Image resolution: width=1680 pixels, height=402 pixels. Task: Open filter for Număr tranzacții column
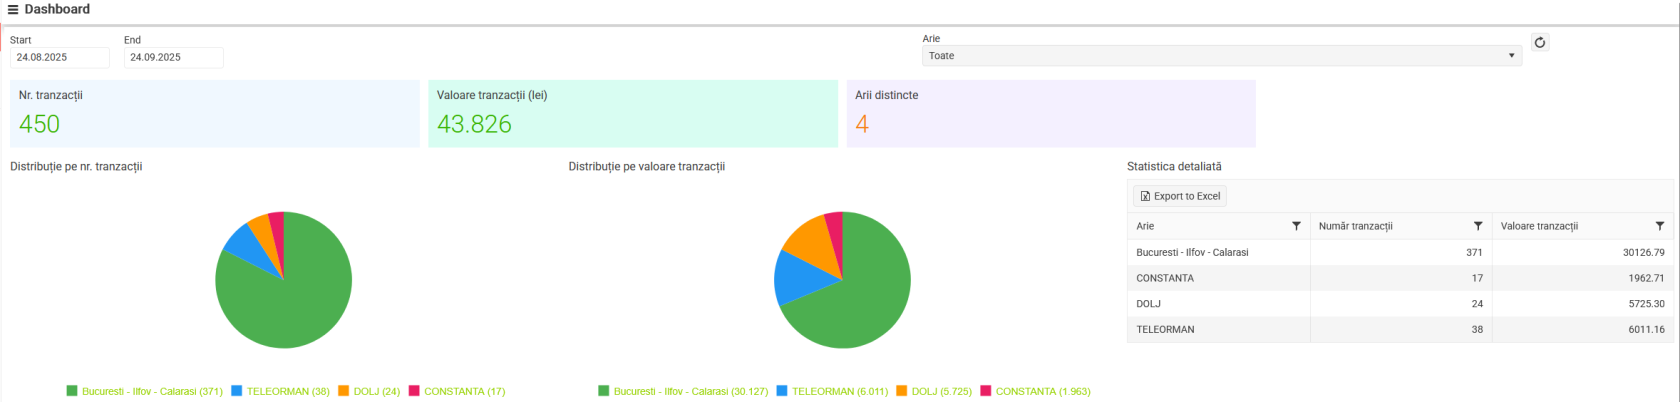(1478, 226)
